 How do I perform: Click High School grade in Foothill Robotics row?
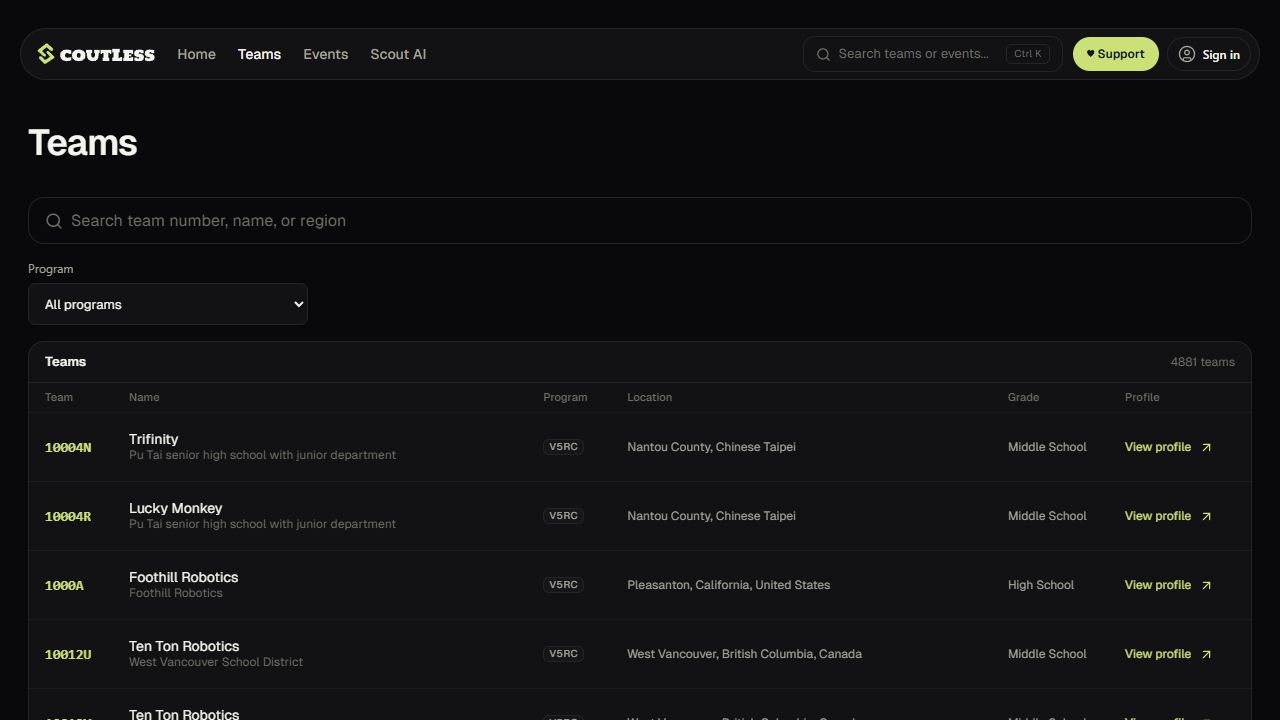[x=1041, y=585]
